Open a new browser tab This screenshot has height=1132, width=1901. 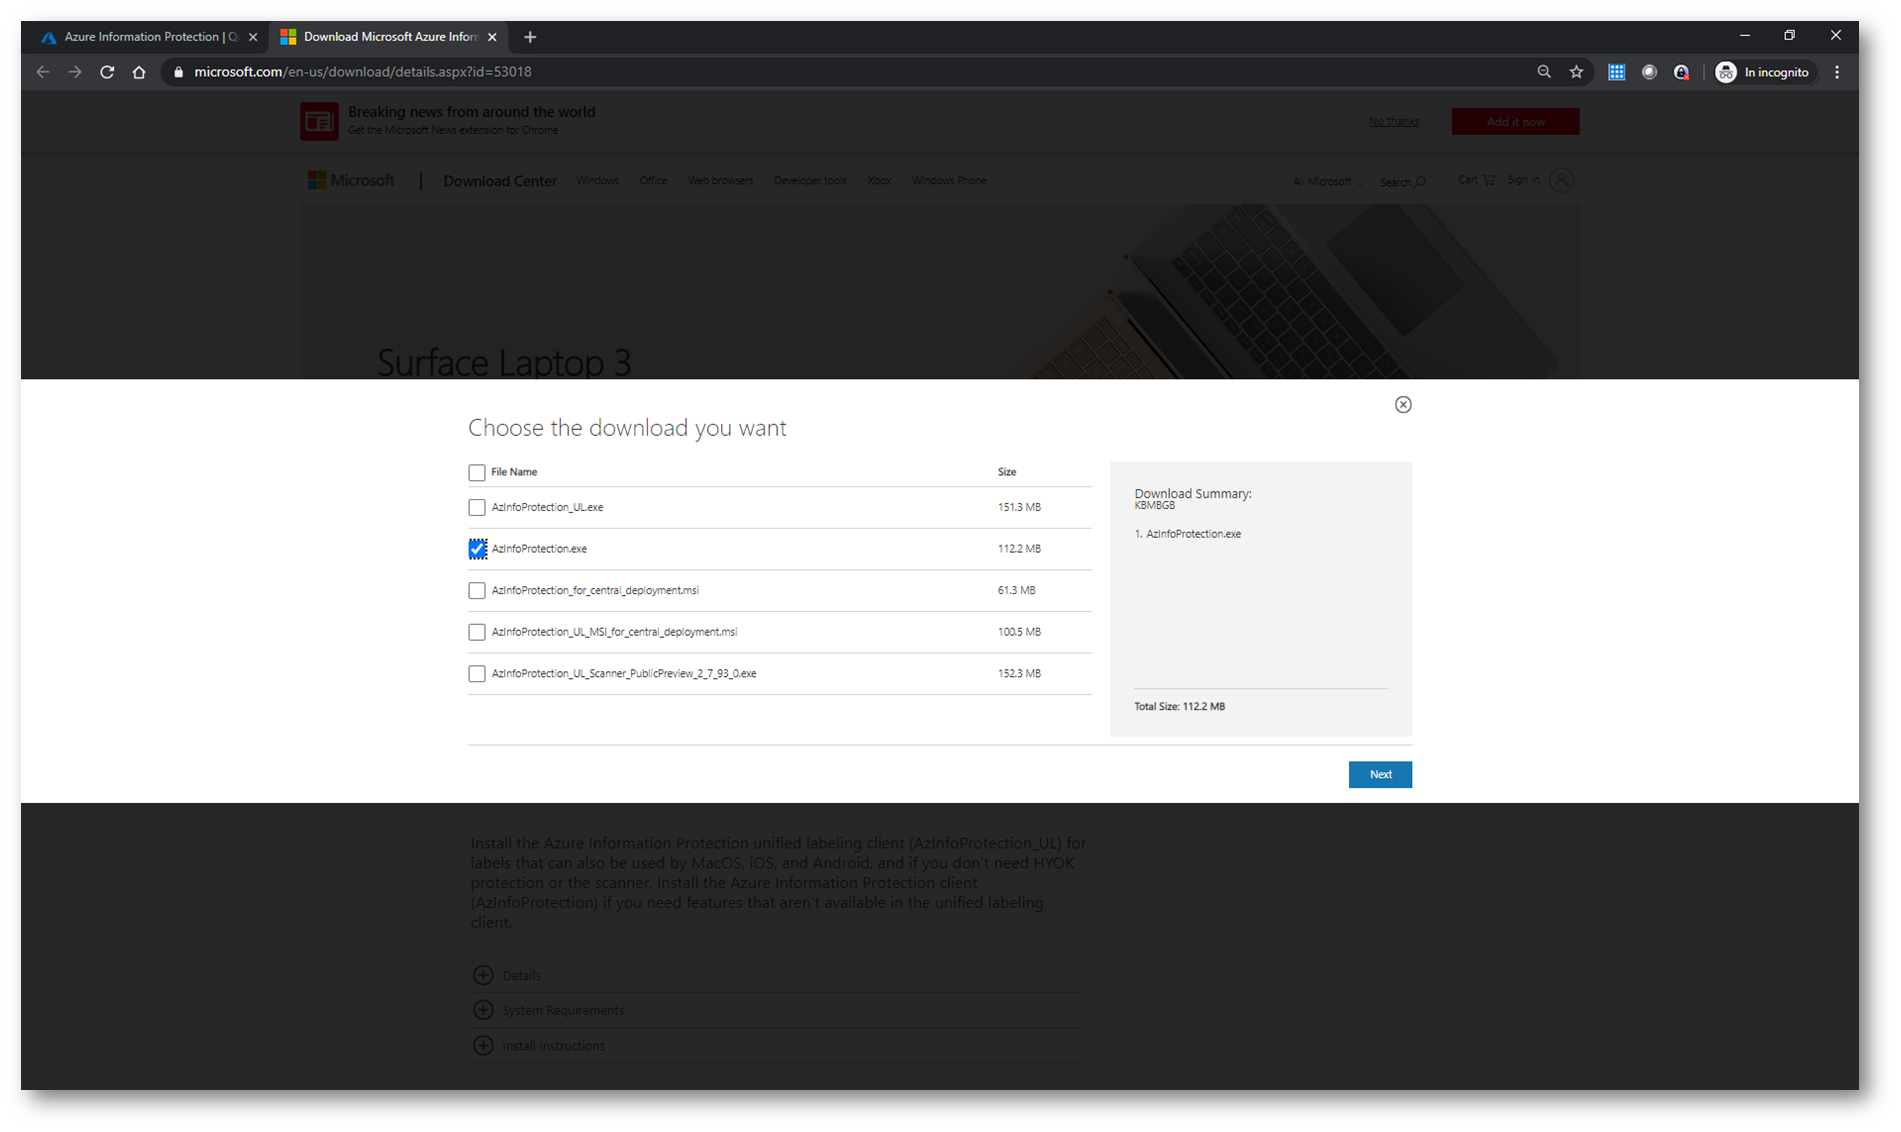[x=530, y=37]
